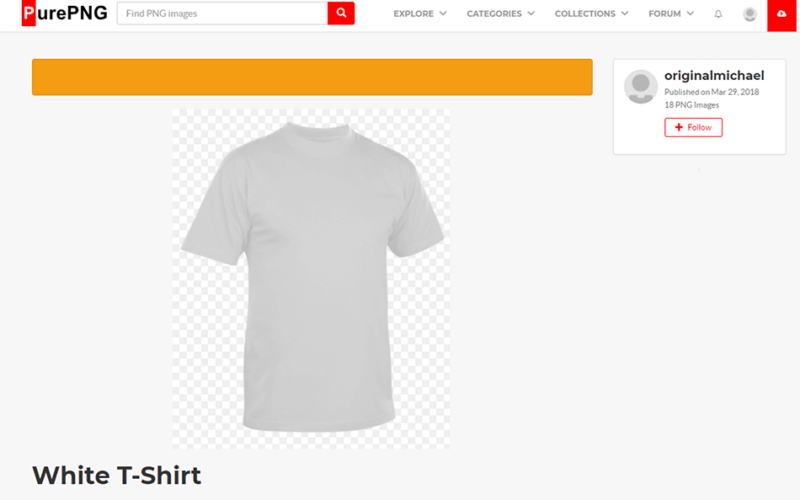
Task: Click the red cloud upload icon
Action: [x=781, y=14]
